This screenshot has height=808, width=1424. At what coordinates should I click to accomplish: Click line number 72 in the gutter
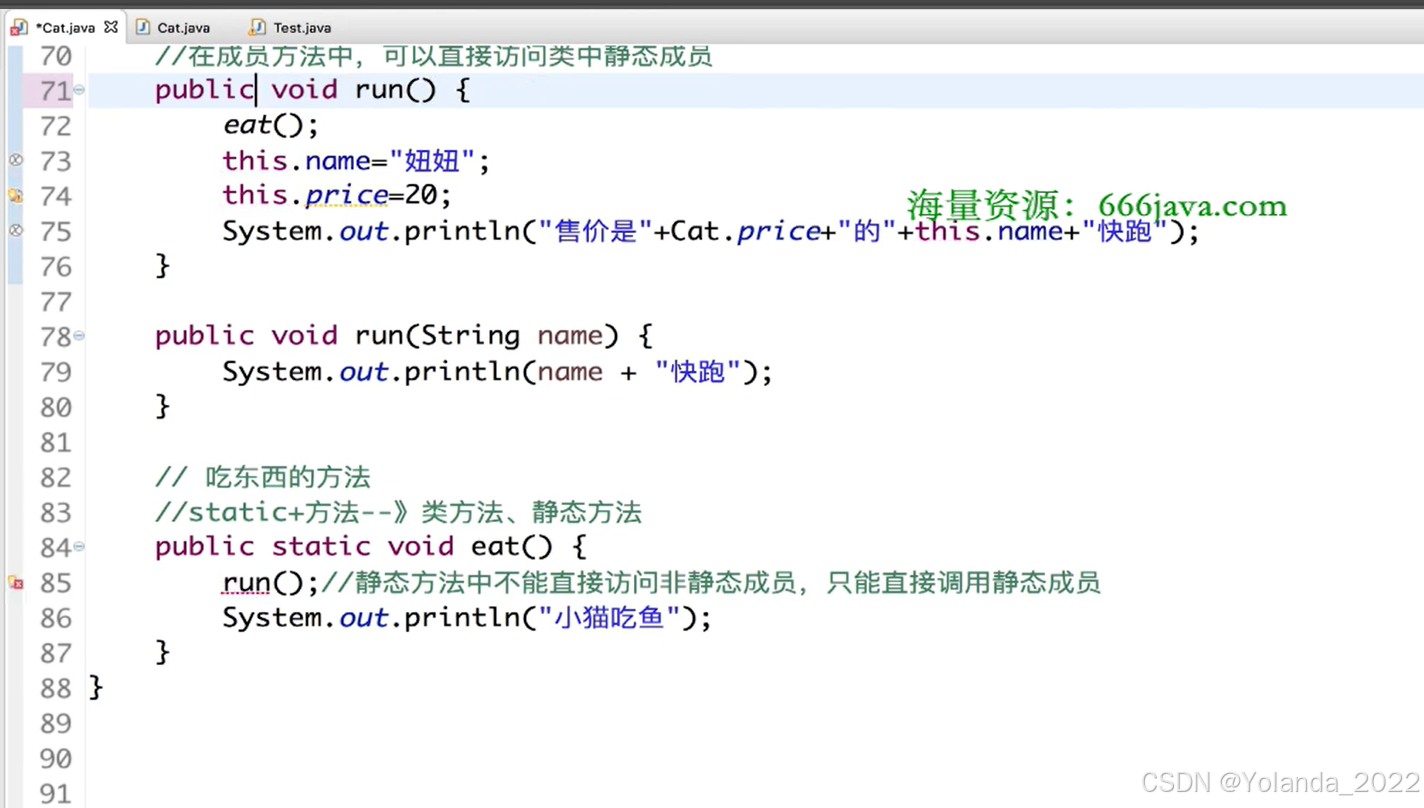click(x=56, y=126)
